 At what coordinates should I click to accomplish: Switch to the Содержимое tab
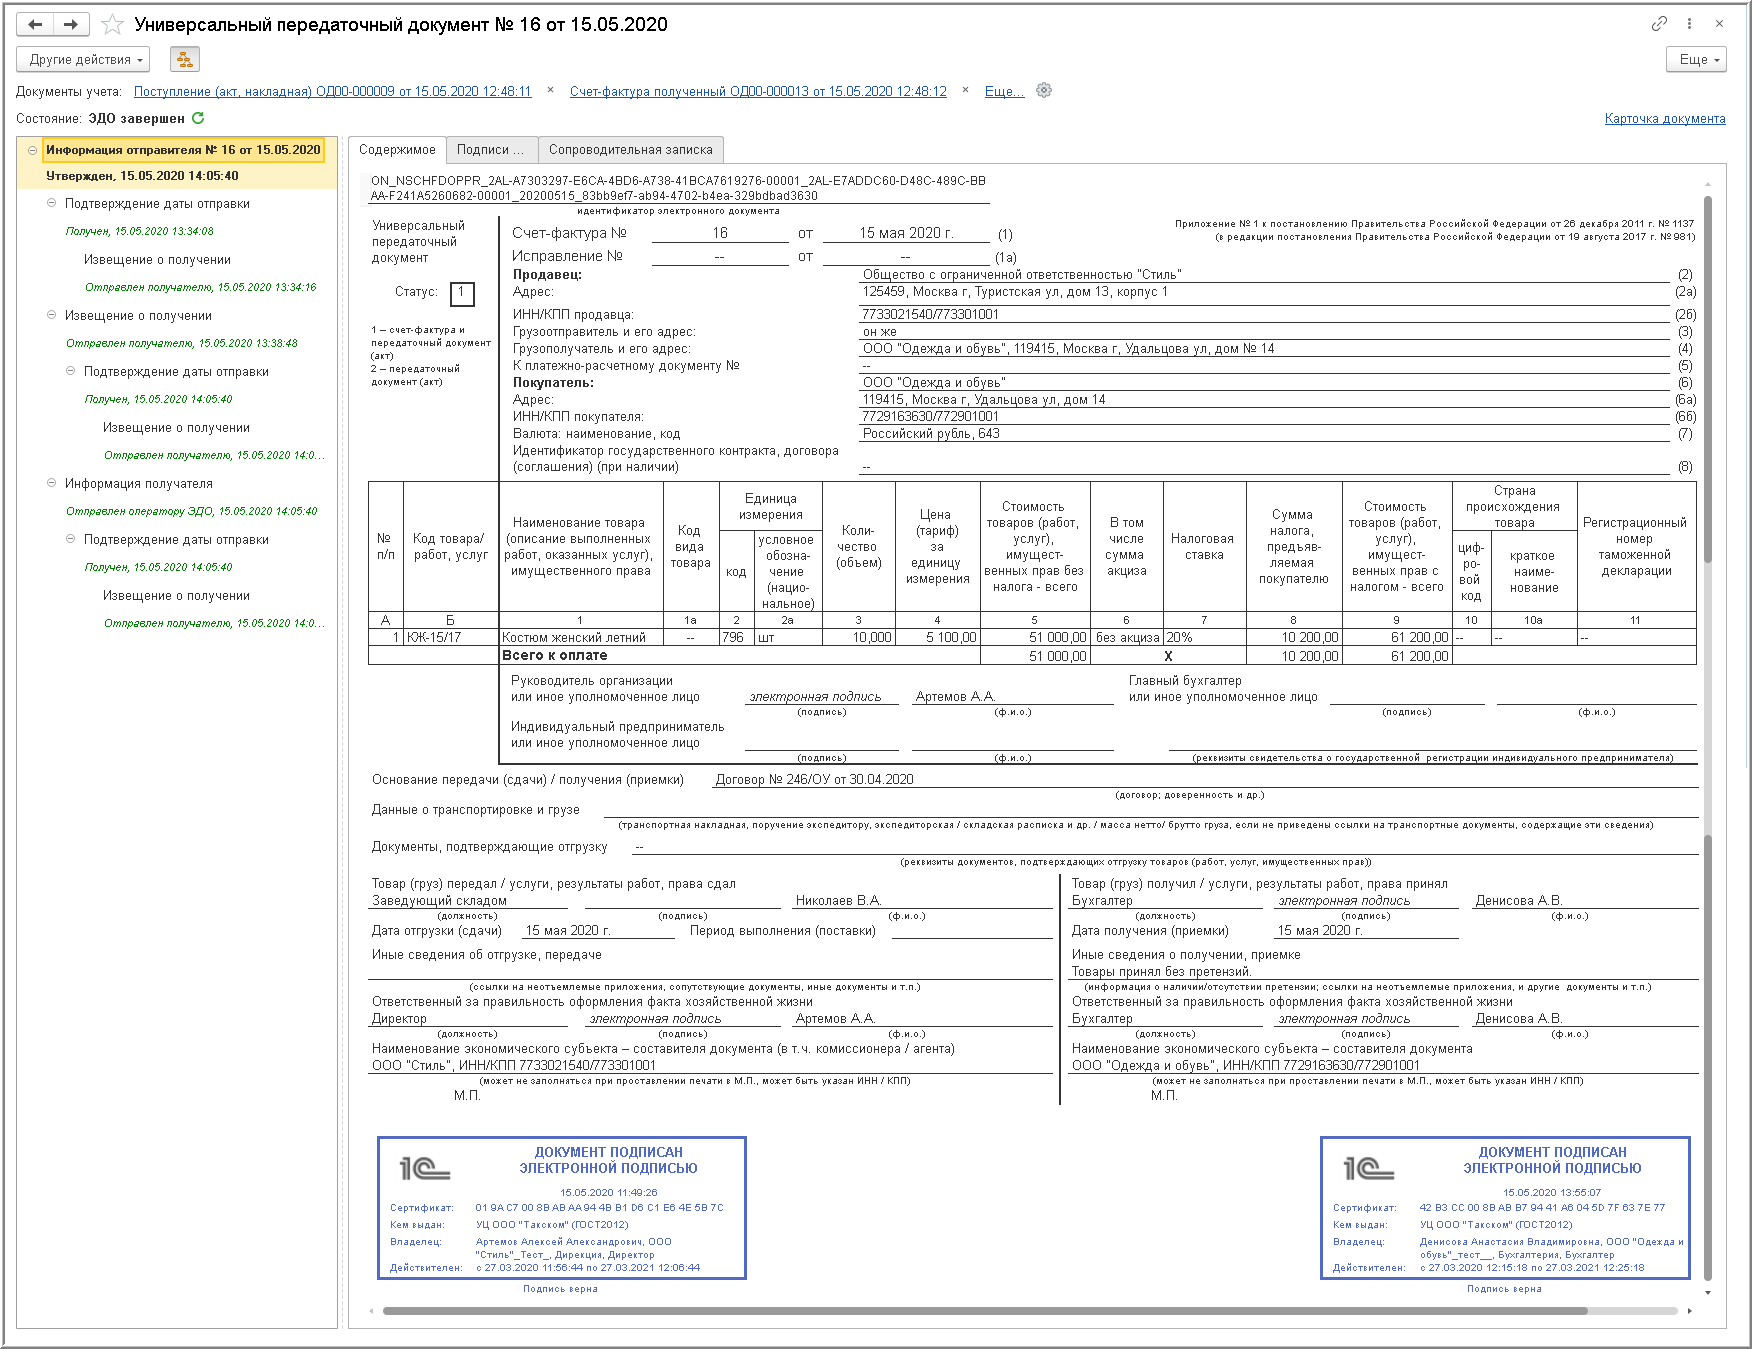[x=397, y=149]
